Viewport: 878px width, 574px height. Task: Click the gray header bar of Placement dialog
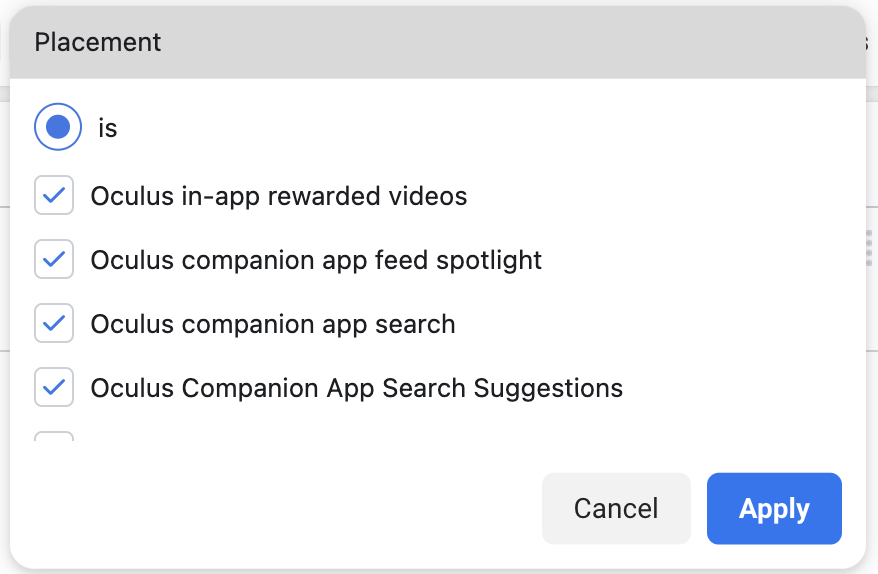(x=438, y=43)
